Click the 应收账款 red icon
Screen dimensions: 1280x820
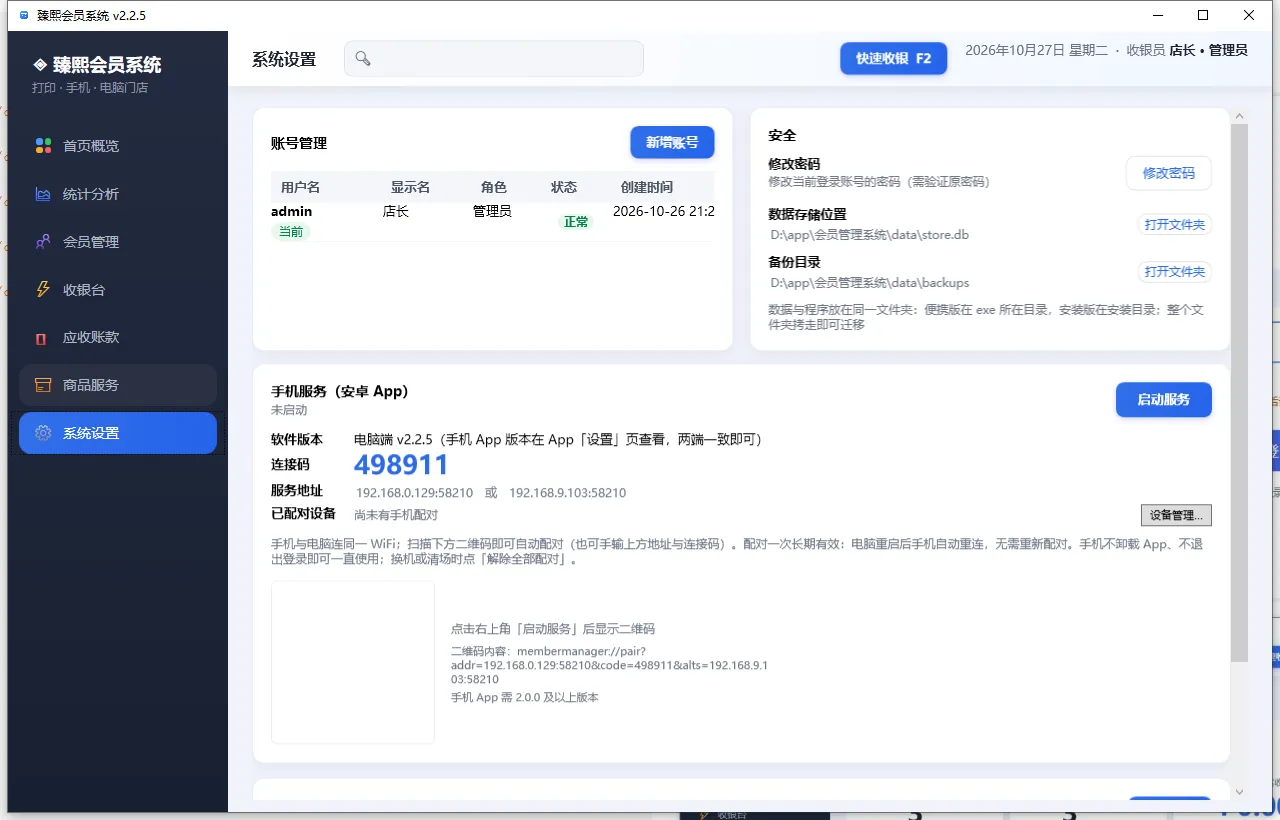41,338
